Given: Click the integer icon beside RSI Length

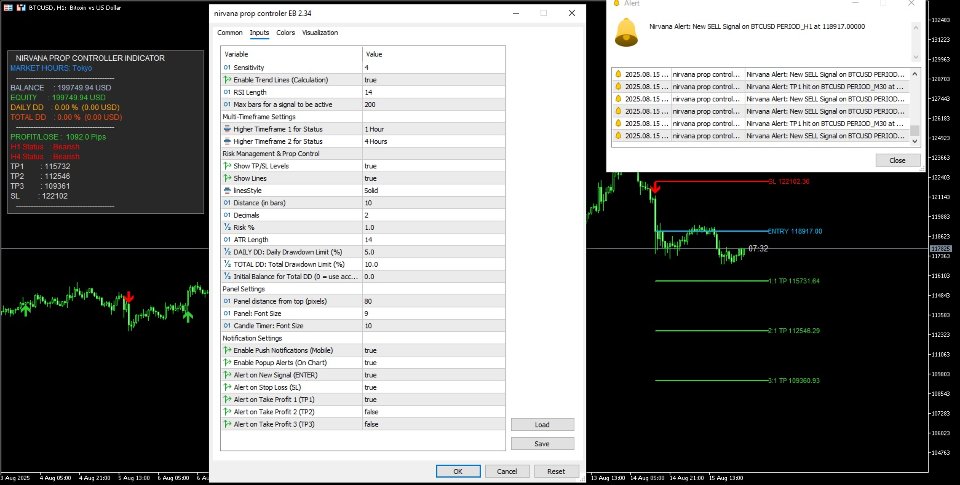Looking at the screenshot, I should (227, 92).
